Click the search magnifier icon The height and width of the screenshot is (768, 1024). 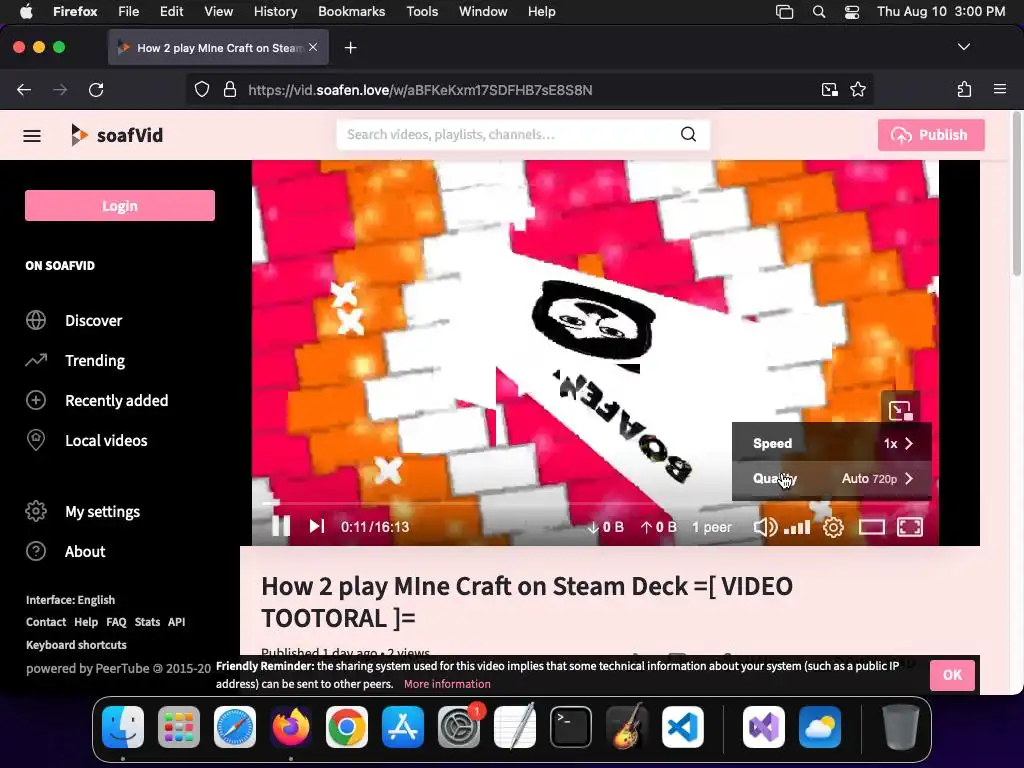click(688, 135)
